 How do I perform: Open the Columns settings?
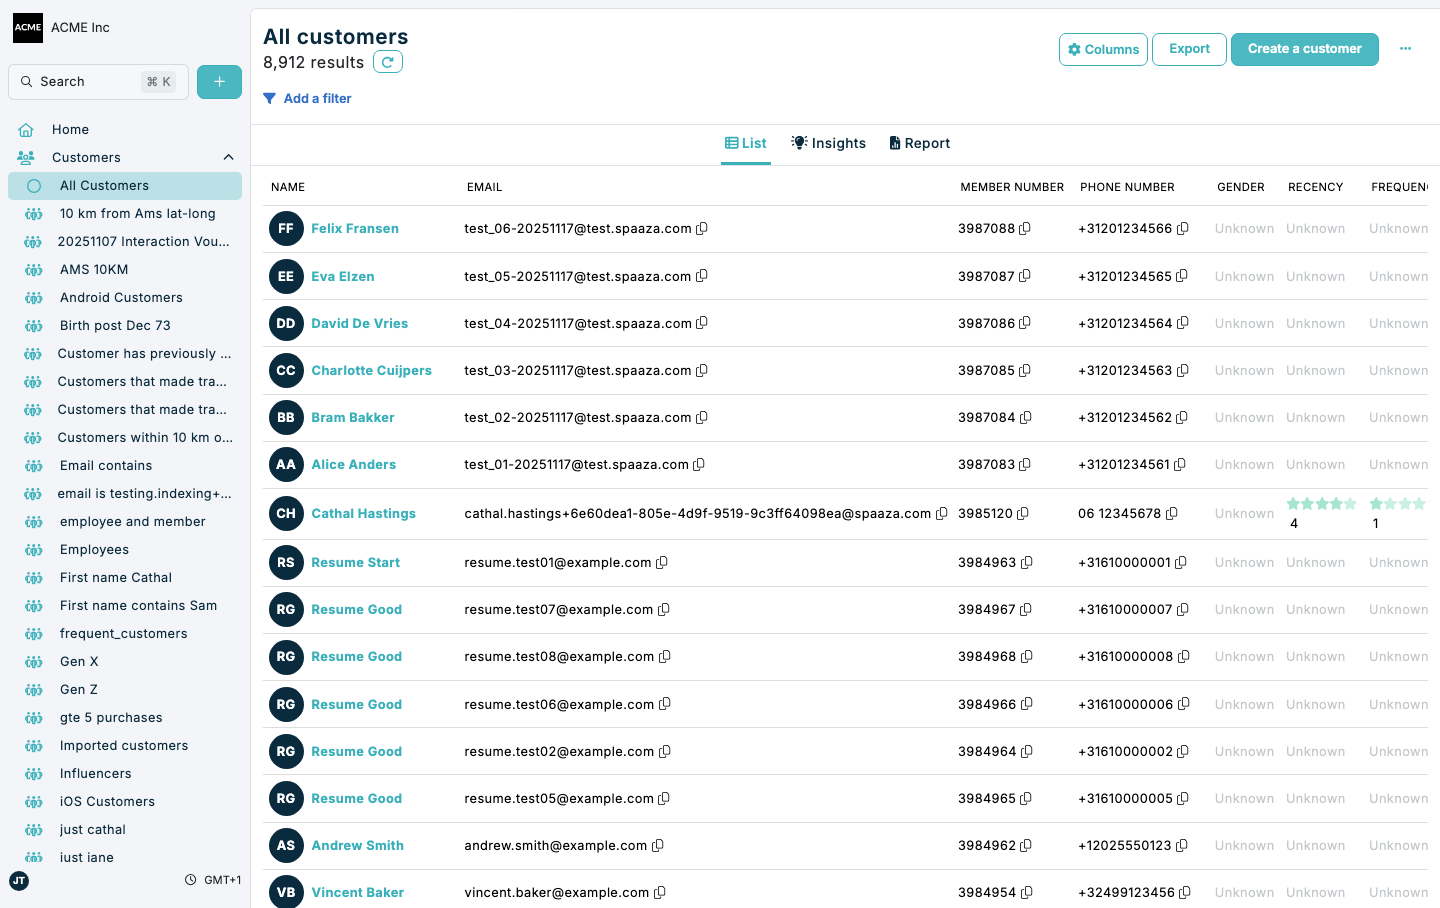point(1103,49)
